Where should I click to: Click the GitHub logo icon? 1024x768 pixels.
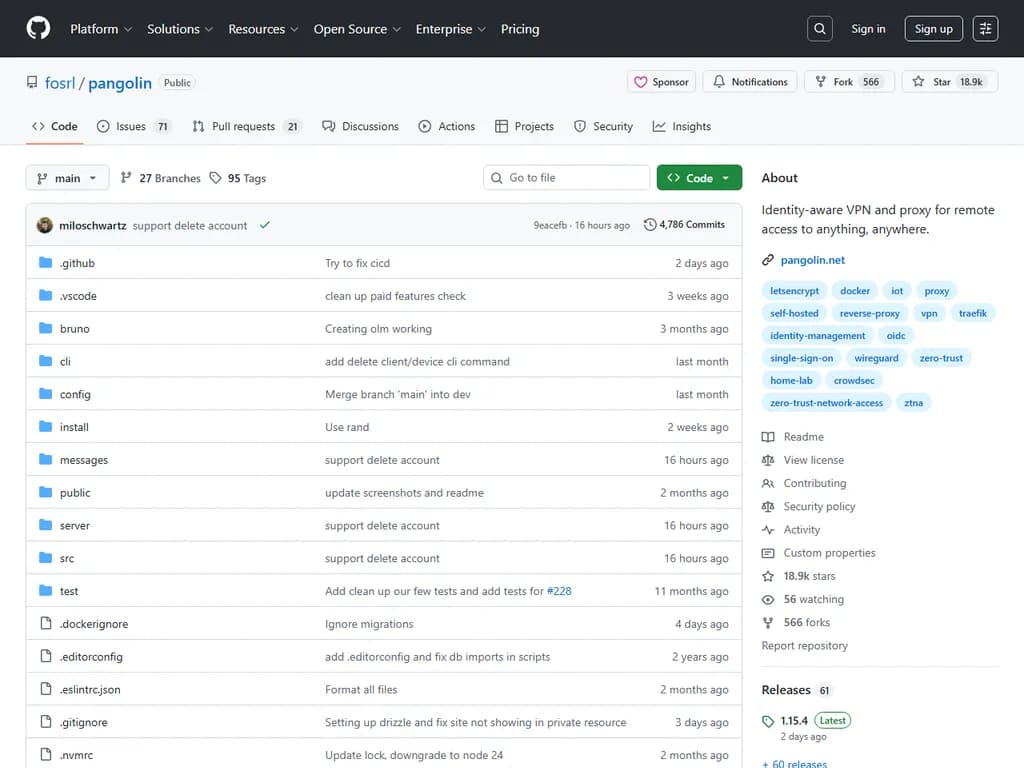pyautogui.click(x=38, y=29)
